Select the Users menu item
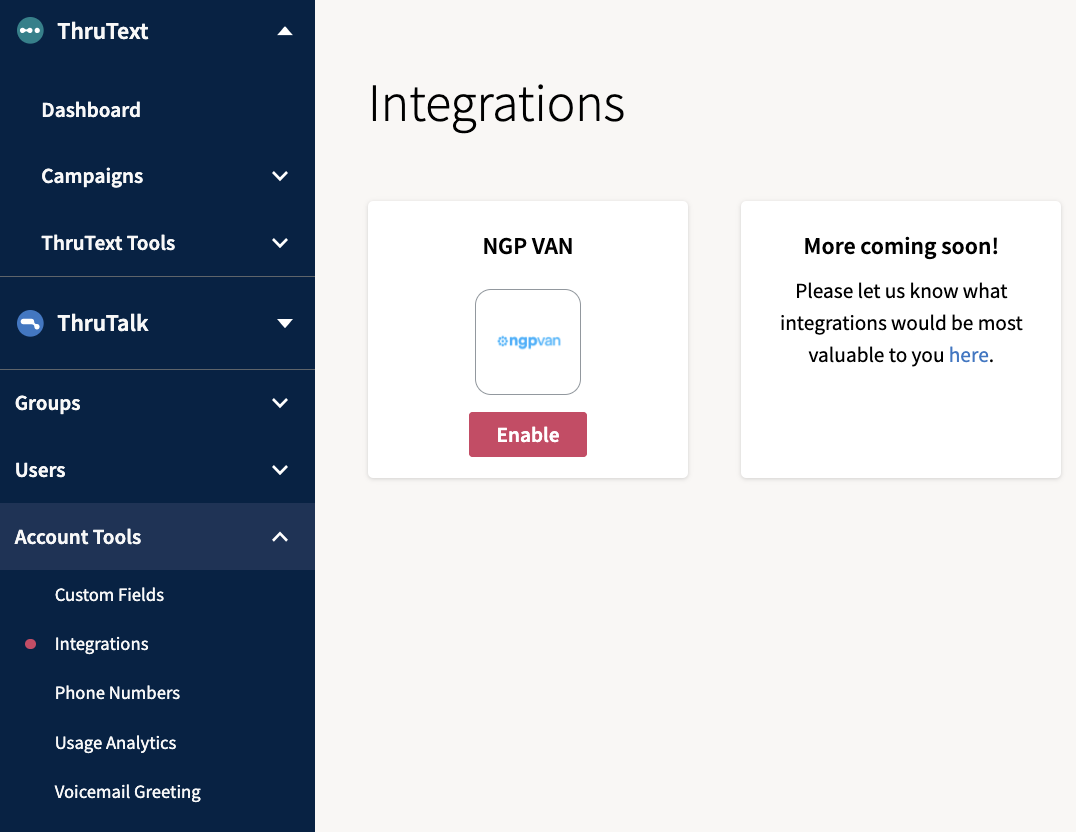Image resolution: width=1076 pixels, height=832 pixels. click(40, 470)
